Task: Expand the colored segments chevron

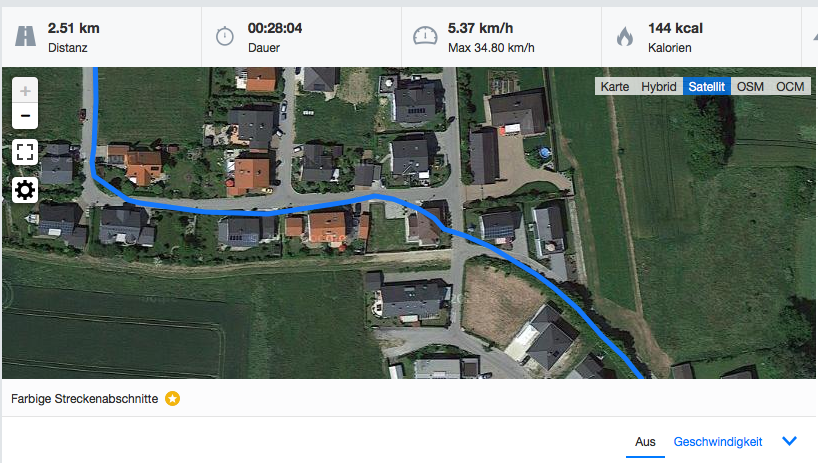Action: coord(790,441)
